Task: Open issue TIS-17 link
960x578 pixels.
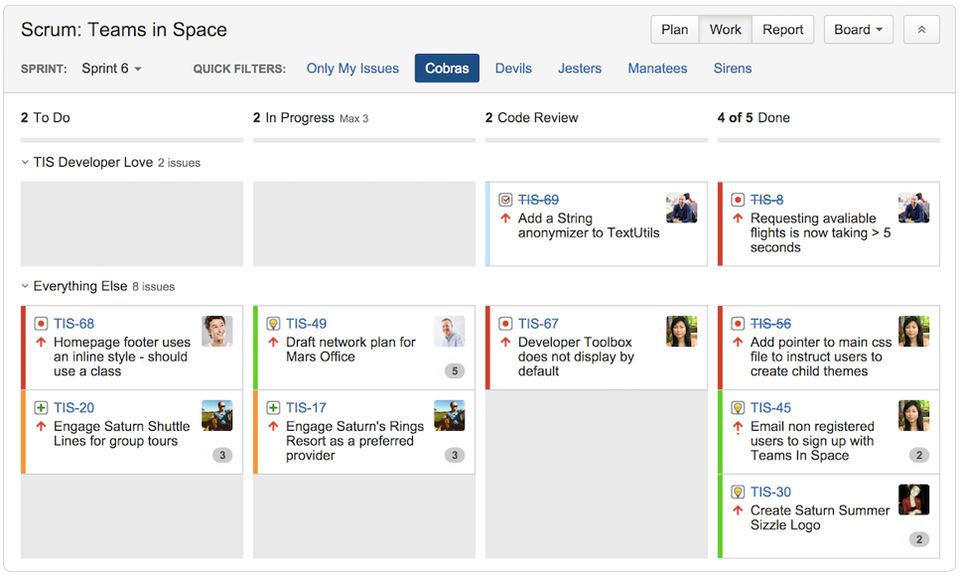Action: coord(306,407)
